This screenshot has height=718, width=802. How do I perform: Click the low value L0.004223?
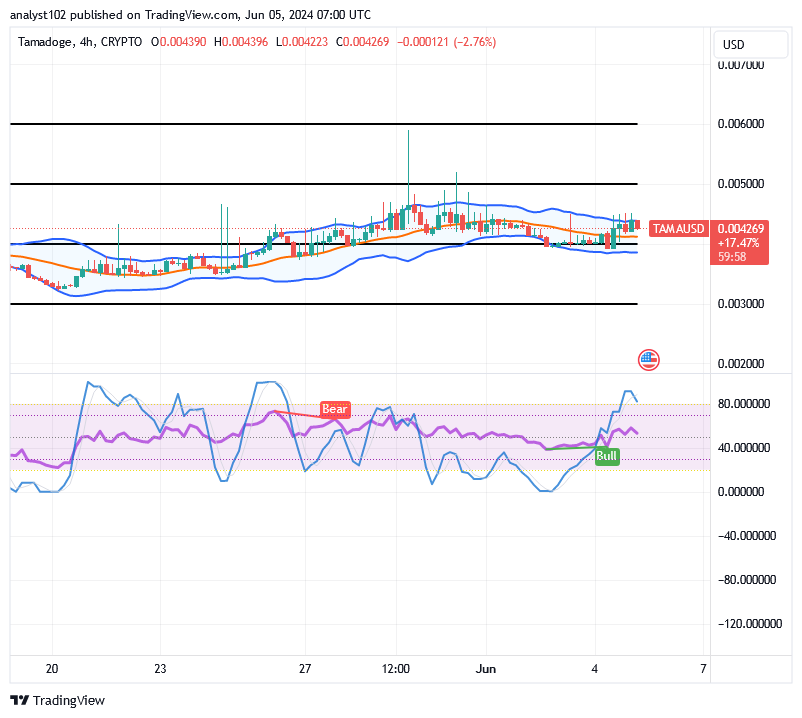302,42
